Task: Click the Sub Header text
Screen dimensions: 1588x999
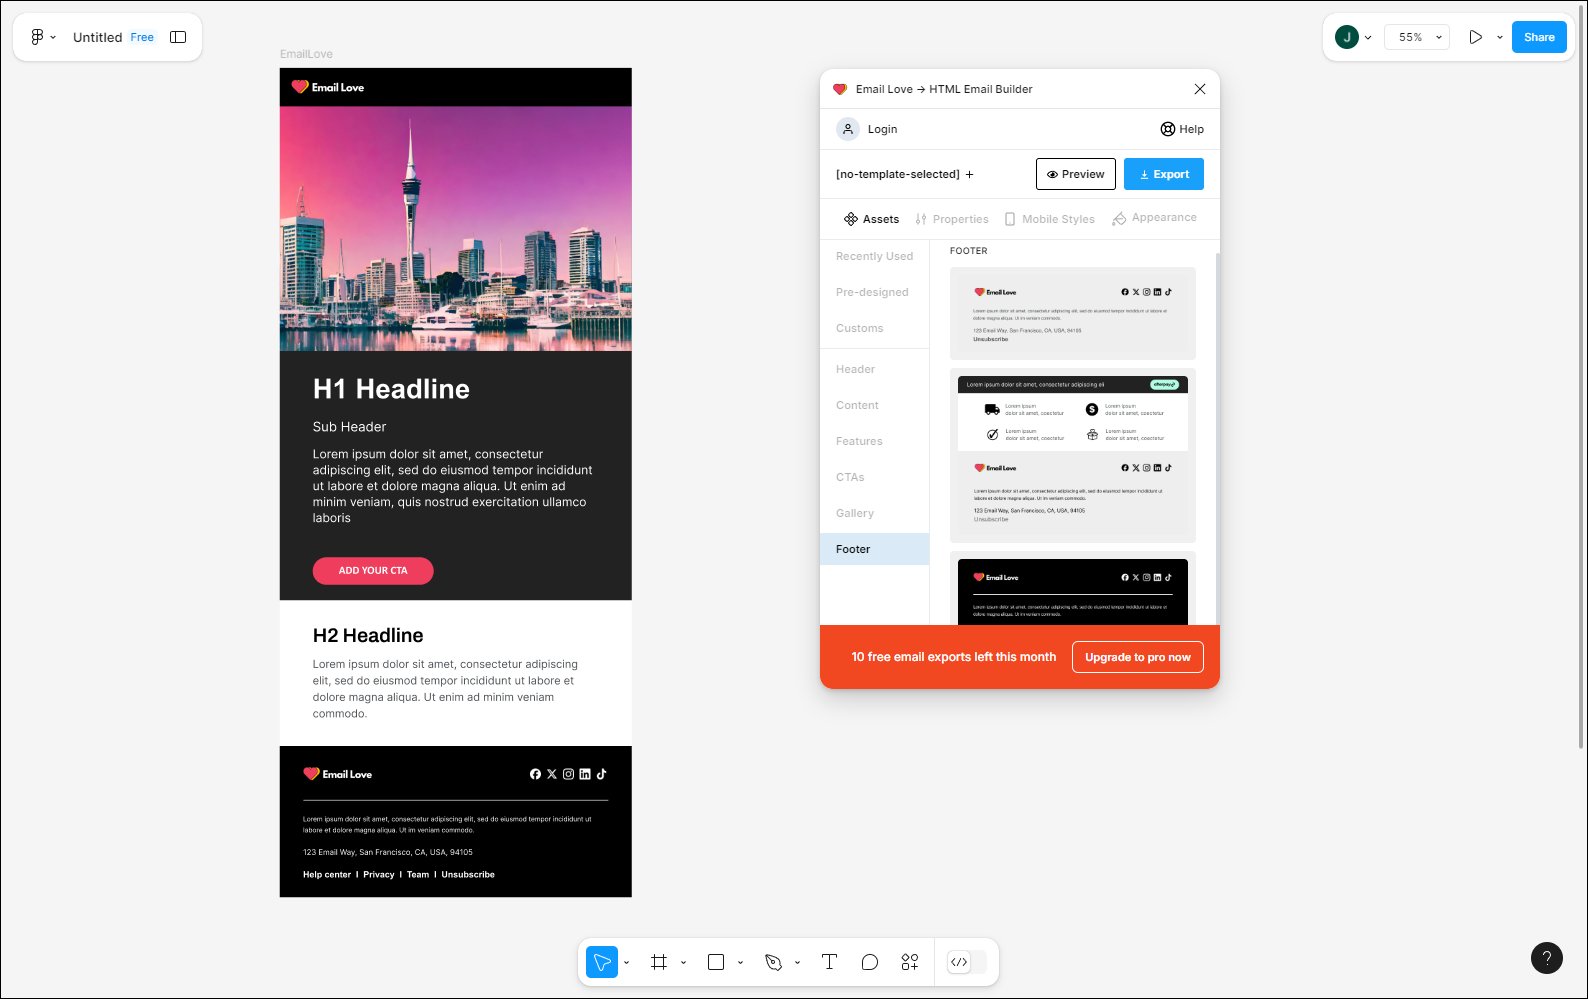Action: [349, 427]
